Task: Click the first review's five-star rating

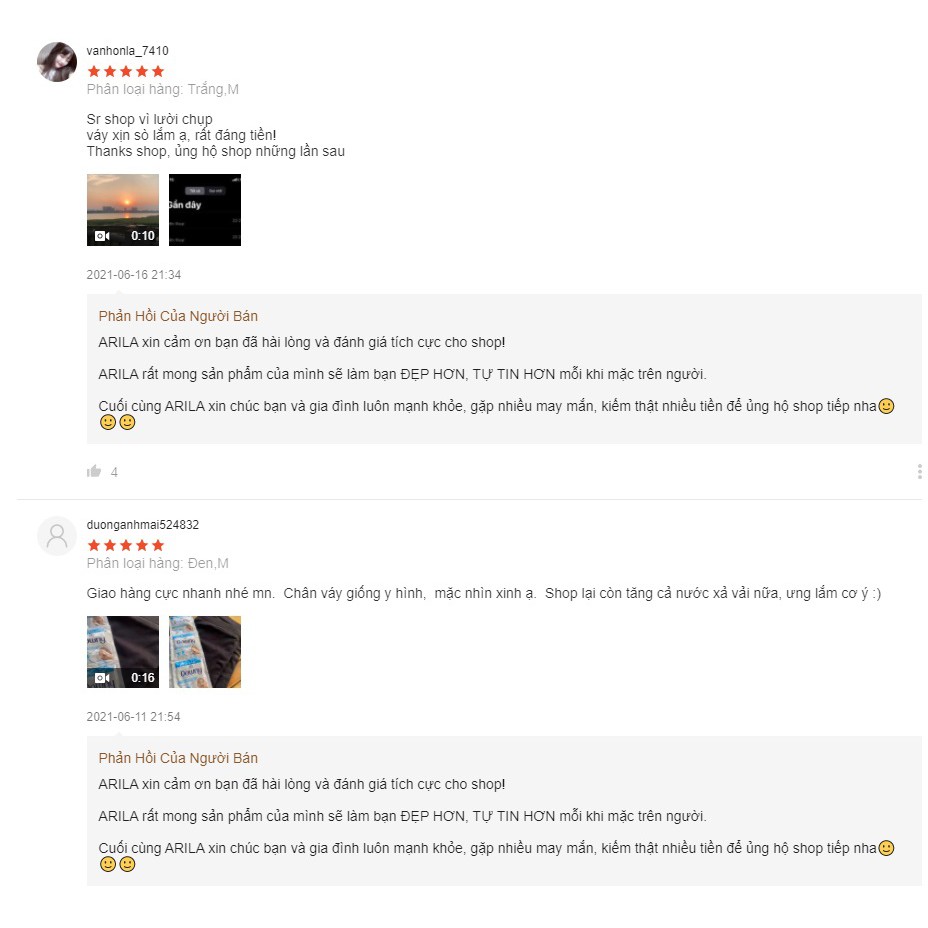Action: tap(125, 72)
